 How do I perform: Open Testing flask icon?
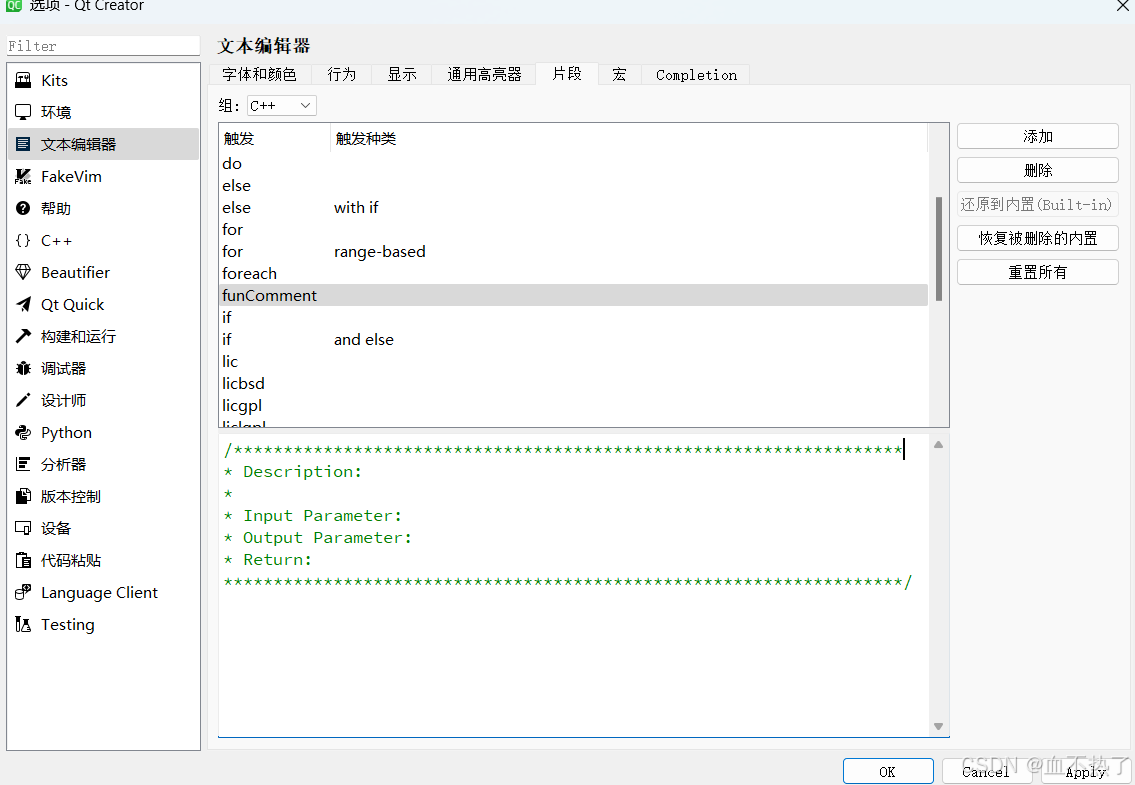click(23, 624)
